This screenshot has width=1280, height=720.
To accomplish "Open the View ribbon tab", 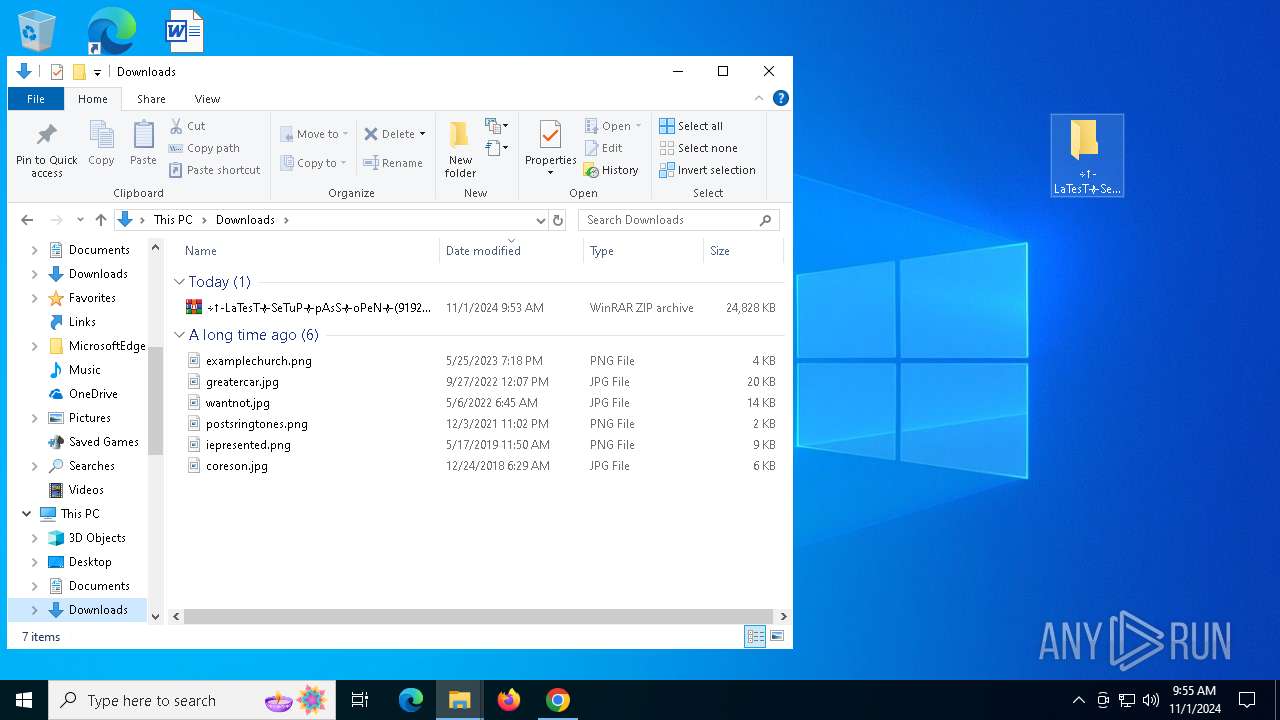I will pos(207,99).
